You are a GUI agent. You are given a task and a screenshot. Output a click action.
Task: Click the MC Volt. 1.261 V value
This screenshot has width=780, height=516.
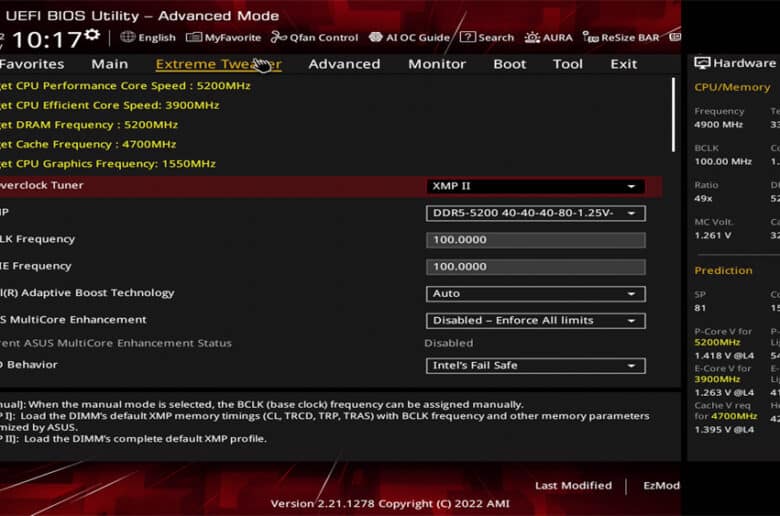[712, 235]
